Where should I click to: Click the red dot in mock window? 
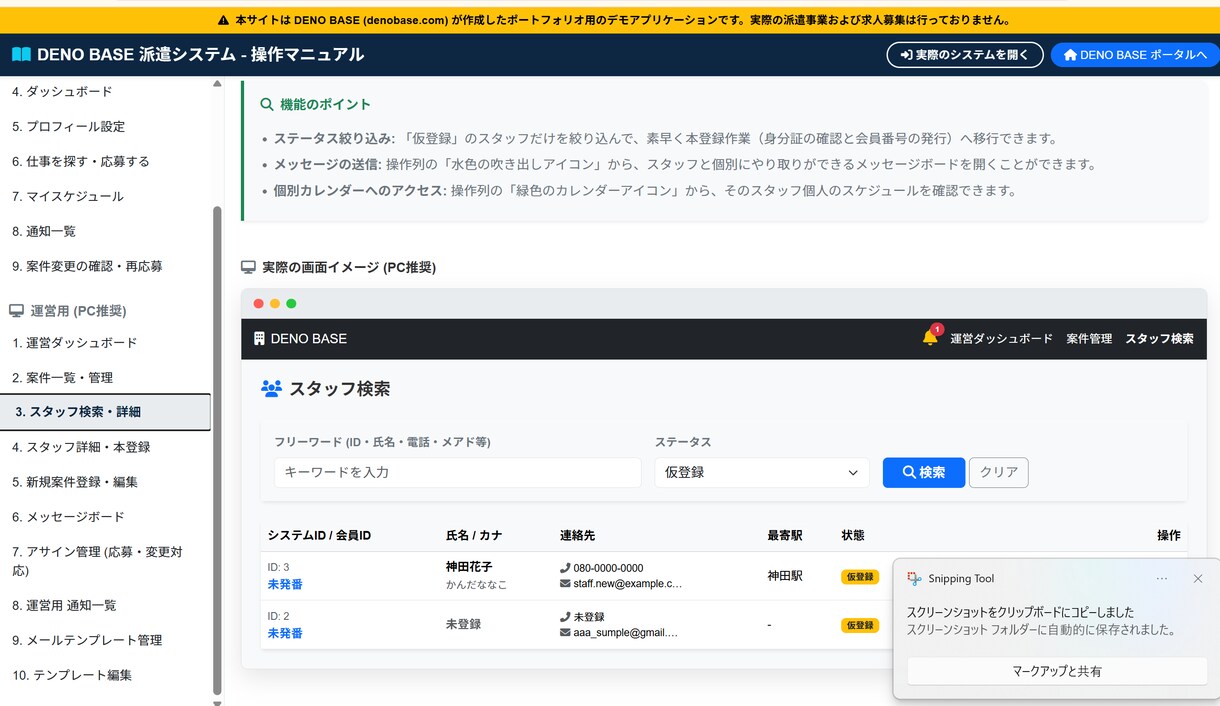[x=259, y=303]
